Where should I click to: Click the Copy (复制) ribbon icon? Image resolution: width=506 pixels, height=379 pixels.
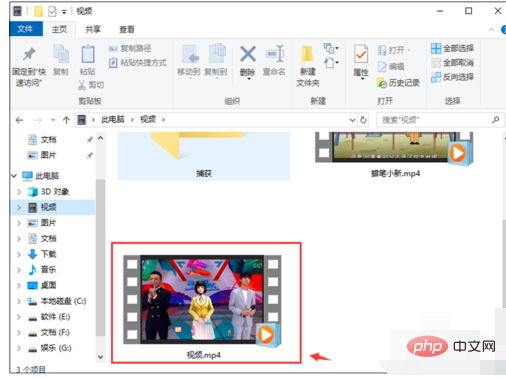click(x=61, y=54)
